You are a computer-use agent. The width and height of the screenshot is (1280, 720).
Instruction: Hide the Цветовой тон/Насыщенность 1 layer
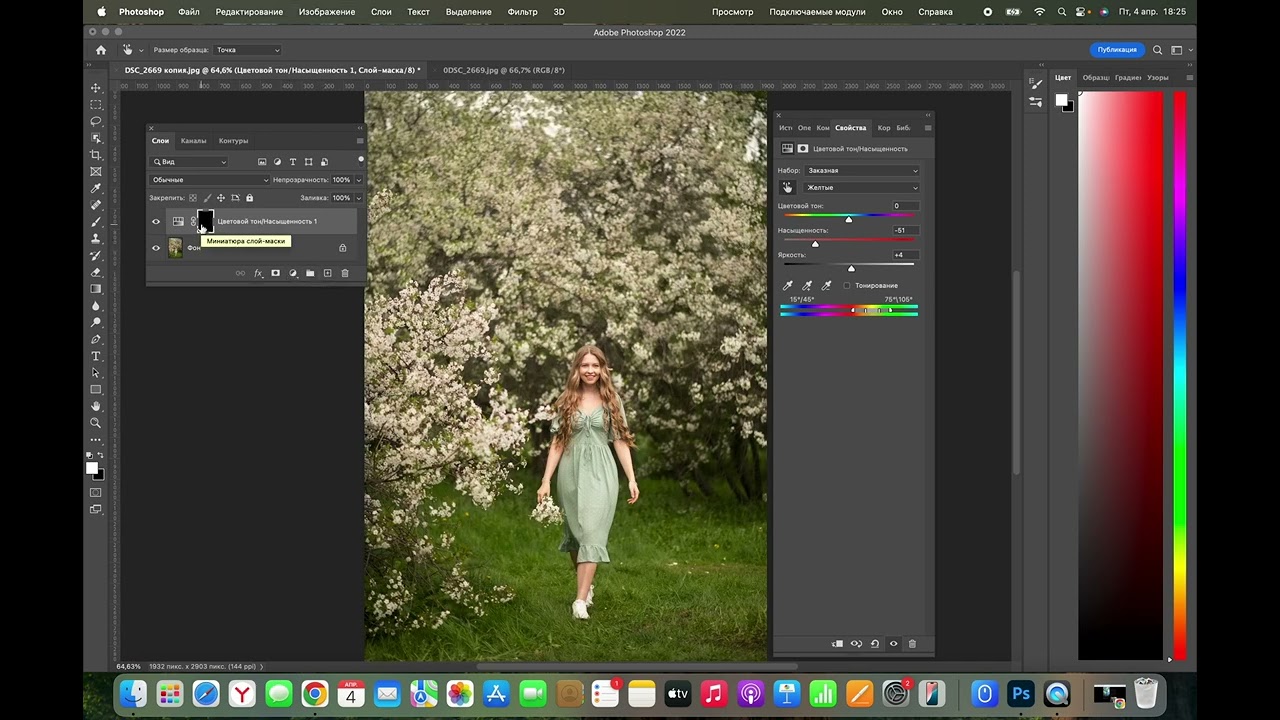pos(156,222)
